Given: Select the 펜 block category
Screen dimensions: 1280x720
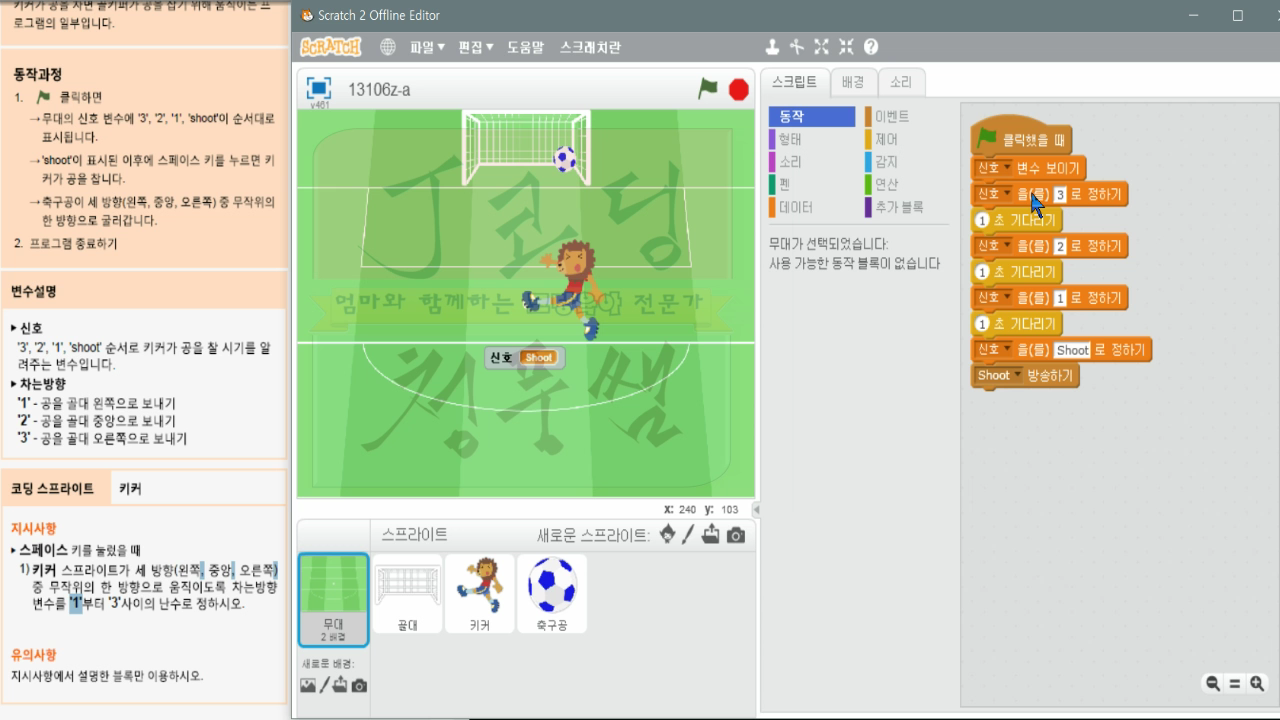Looking at the screenshot, I should [811, 184].
